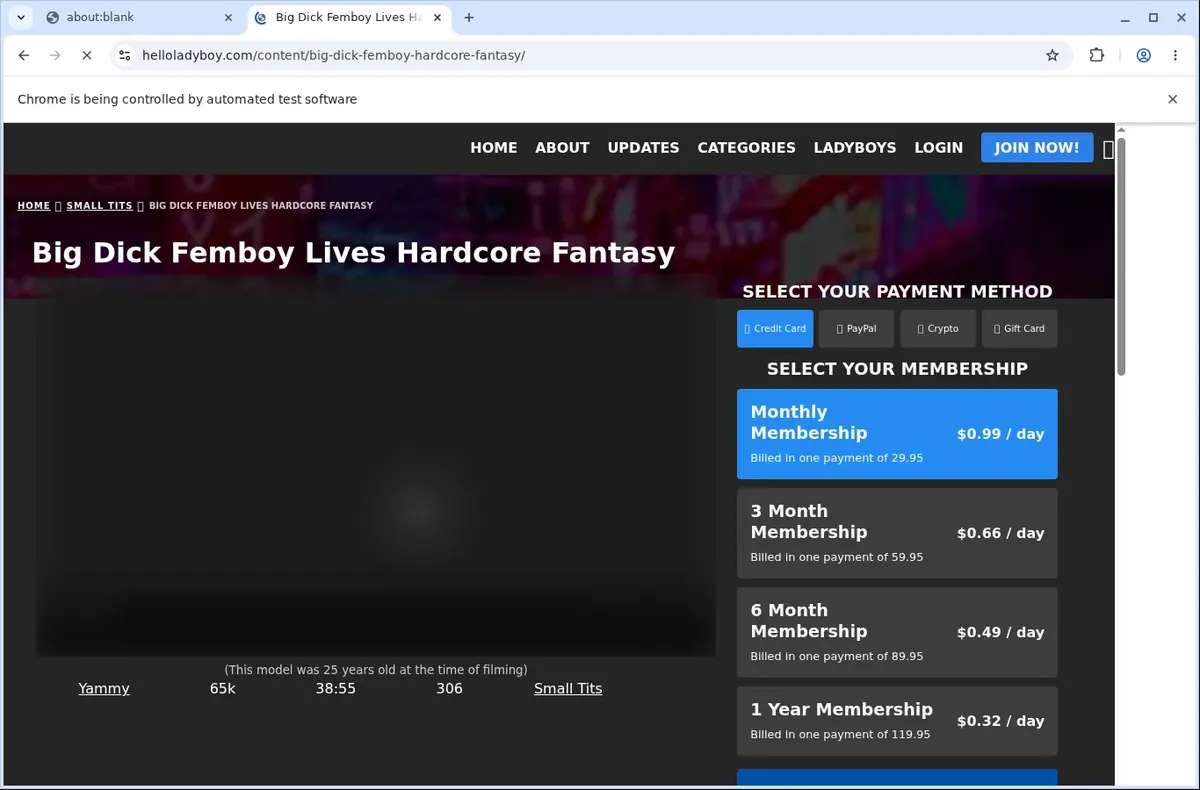Open the site information icon in address bar
This screenshot has width=1200, height=790.
tap(124, 56)
